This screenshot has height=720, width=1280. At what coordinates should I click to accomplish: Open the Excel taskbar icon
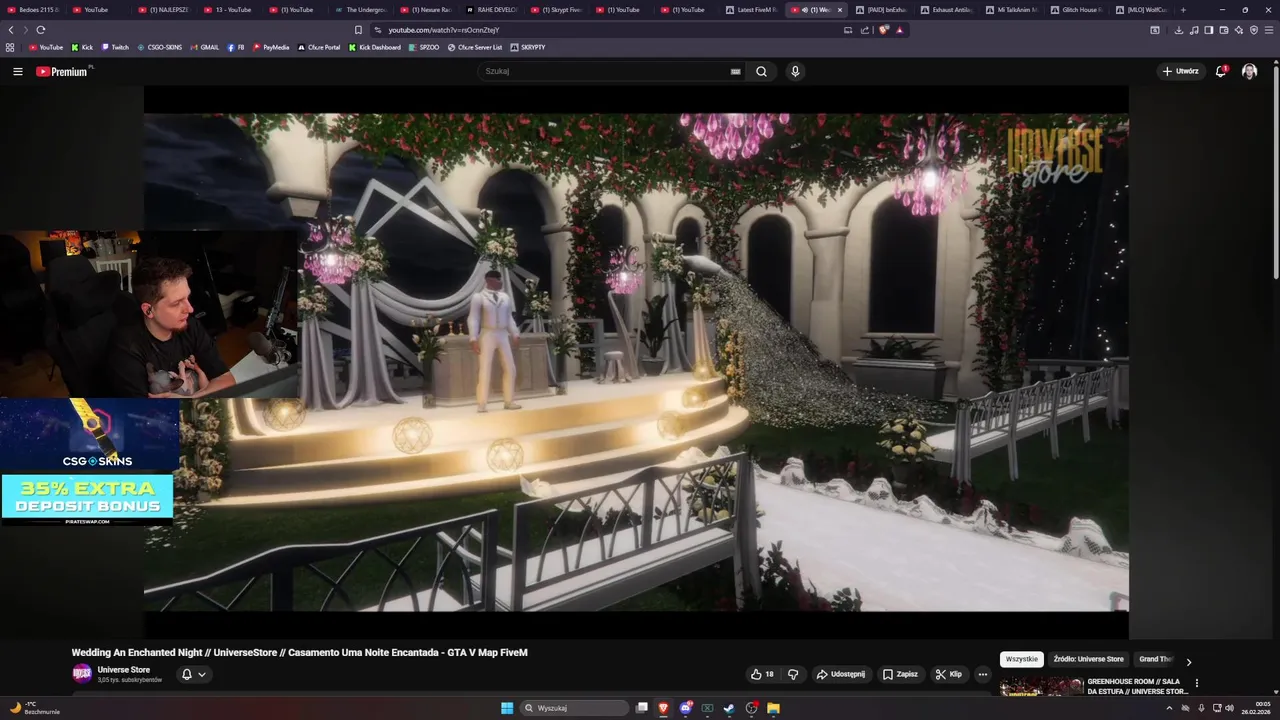(x=707, y=708)
